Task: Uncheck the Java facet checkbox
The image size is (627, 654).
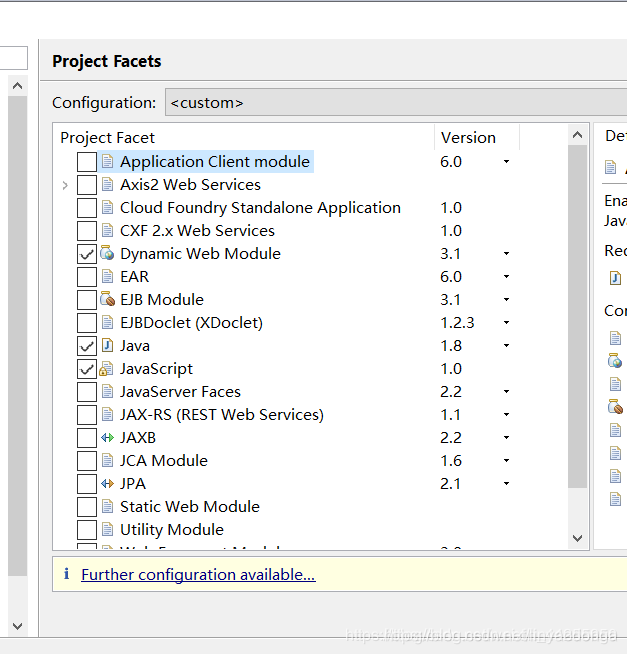Action: coord(87,346)
